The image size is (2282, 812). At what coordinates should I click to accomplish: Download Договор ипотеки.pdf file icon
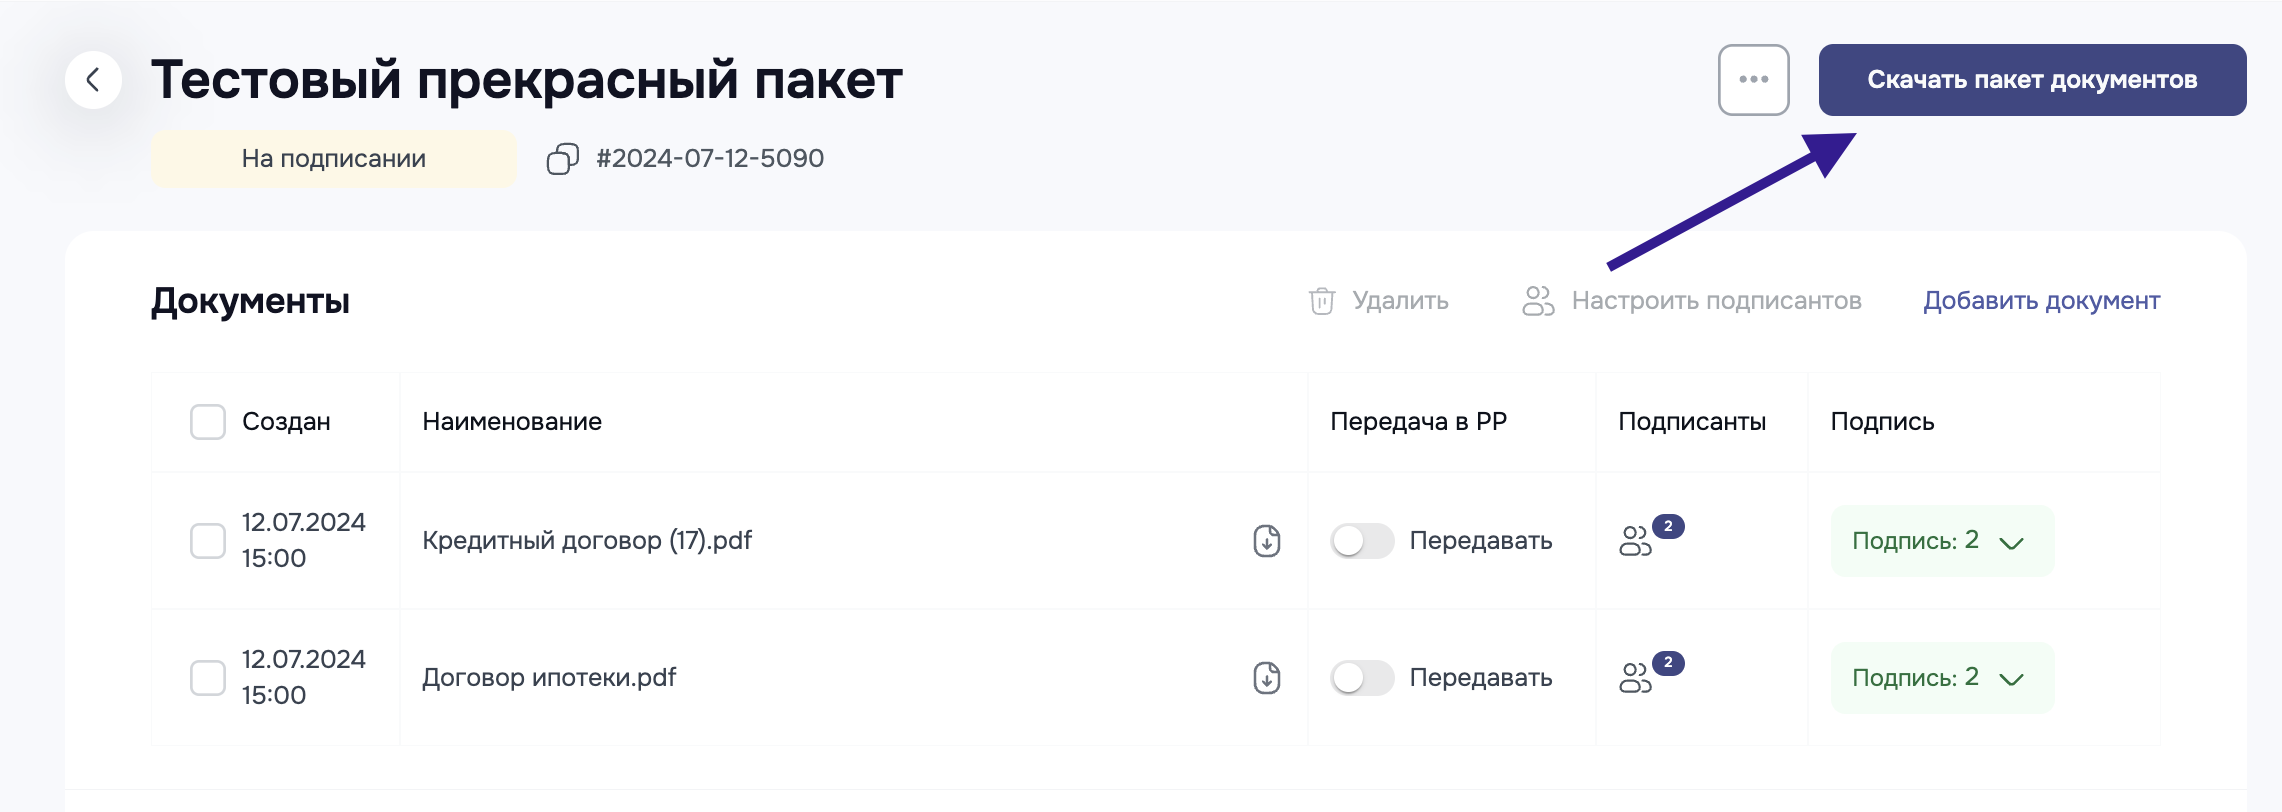point(1266,678)
